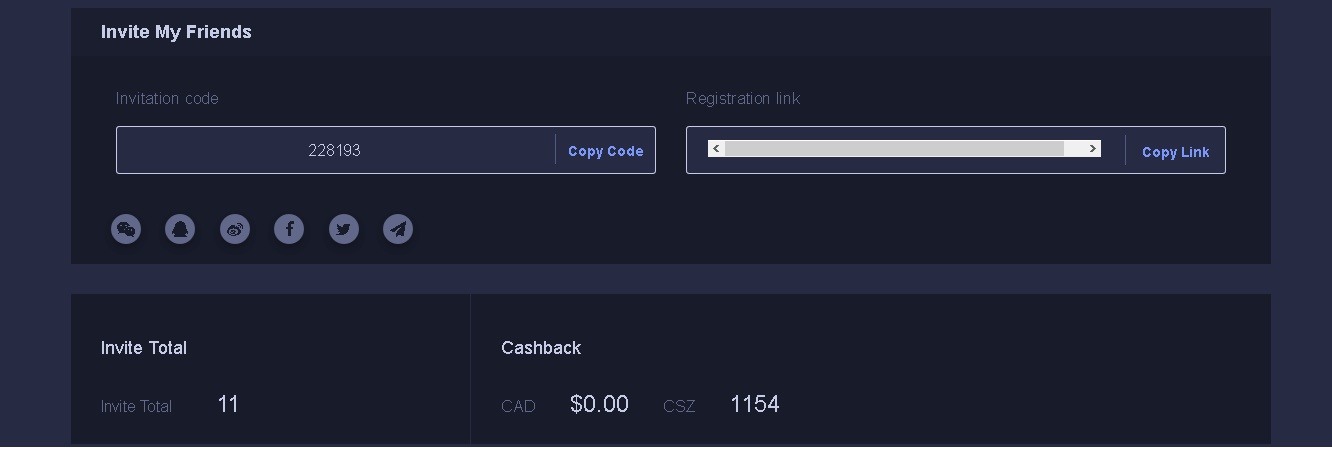Share invitation on Twitter
This screenshot has width=1332, height=460.
point(344,230)
